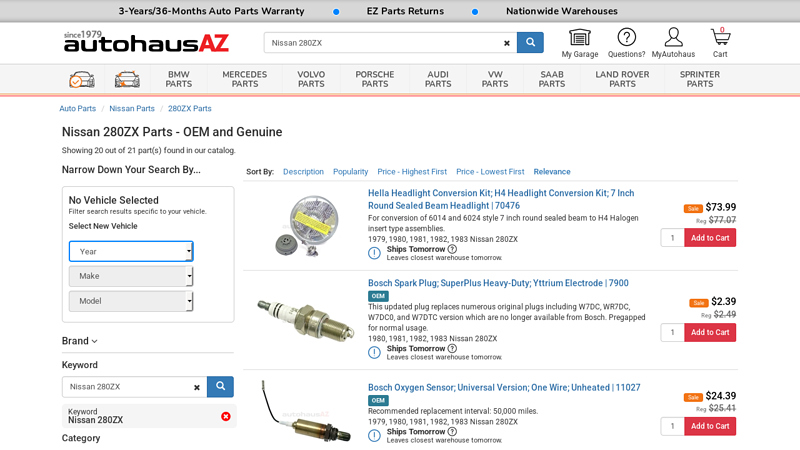This screenshot has height=450, width=800.
Task: Open Volvo Parts menu
Action: coord(311,79)
